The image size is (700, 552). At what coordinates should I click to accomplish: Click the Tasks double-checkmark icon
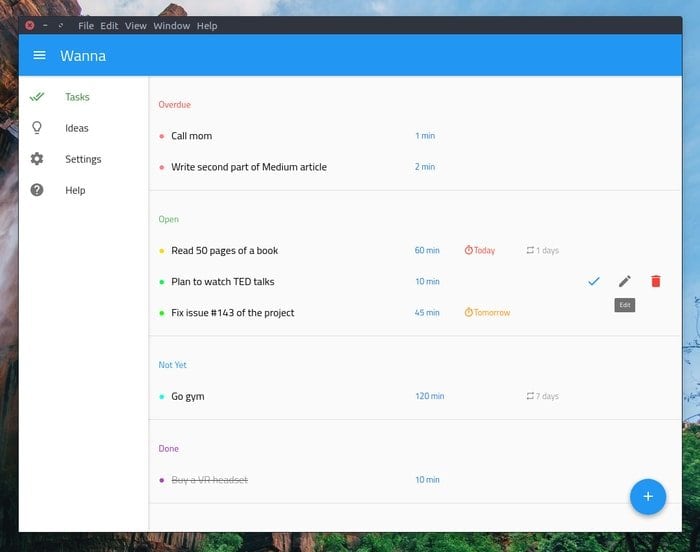click(x=37, y=96)
